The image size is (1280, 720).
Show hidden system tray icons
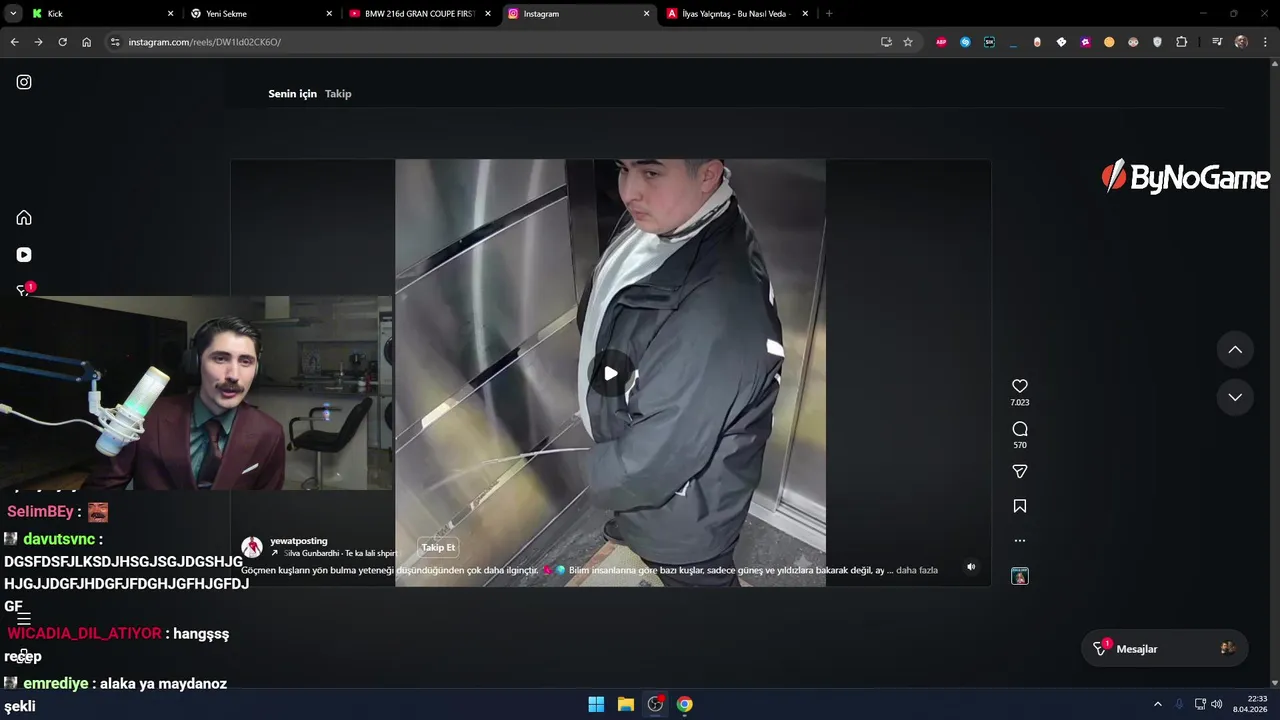pyautogui.click(x=1158, y=704)
